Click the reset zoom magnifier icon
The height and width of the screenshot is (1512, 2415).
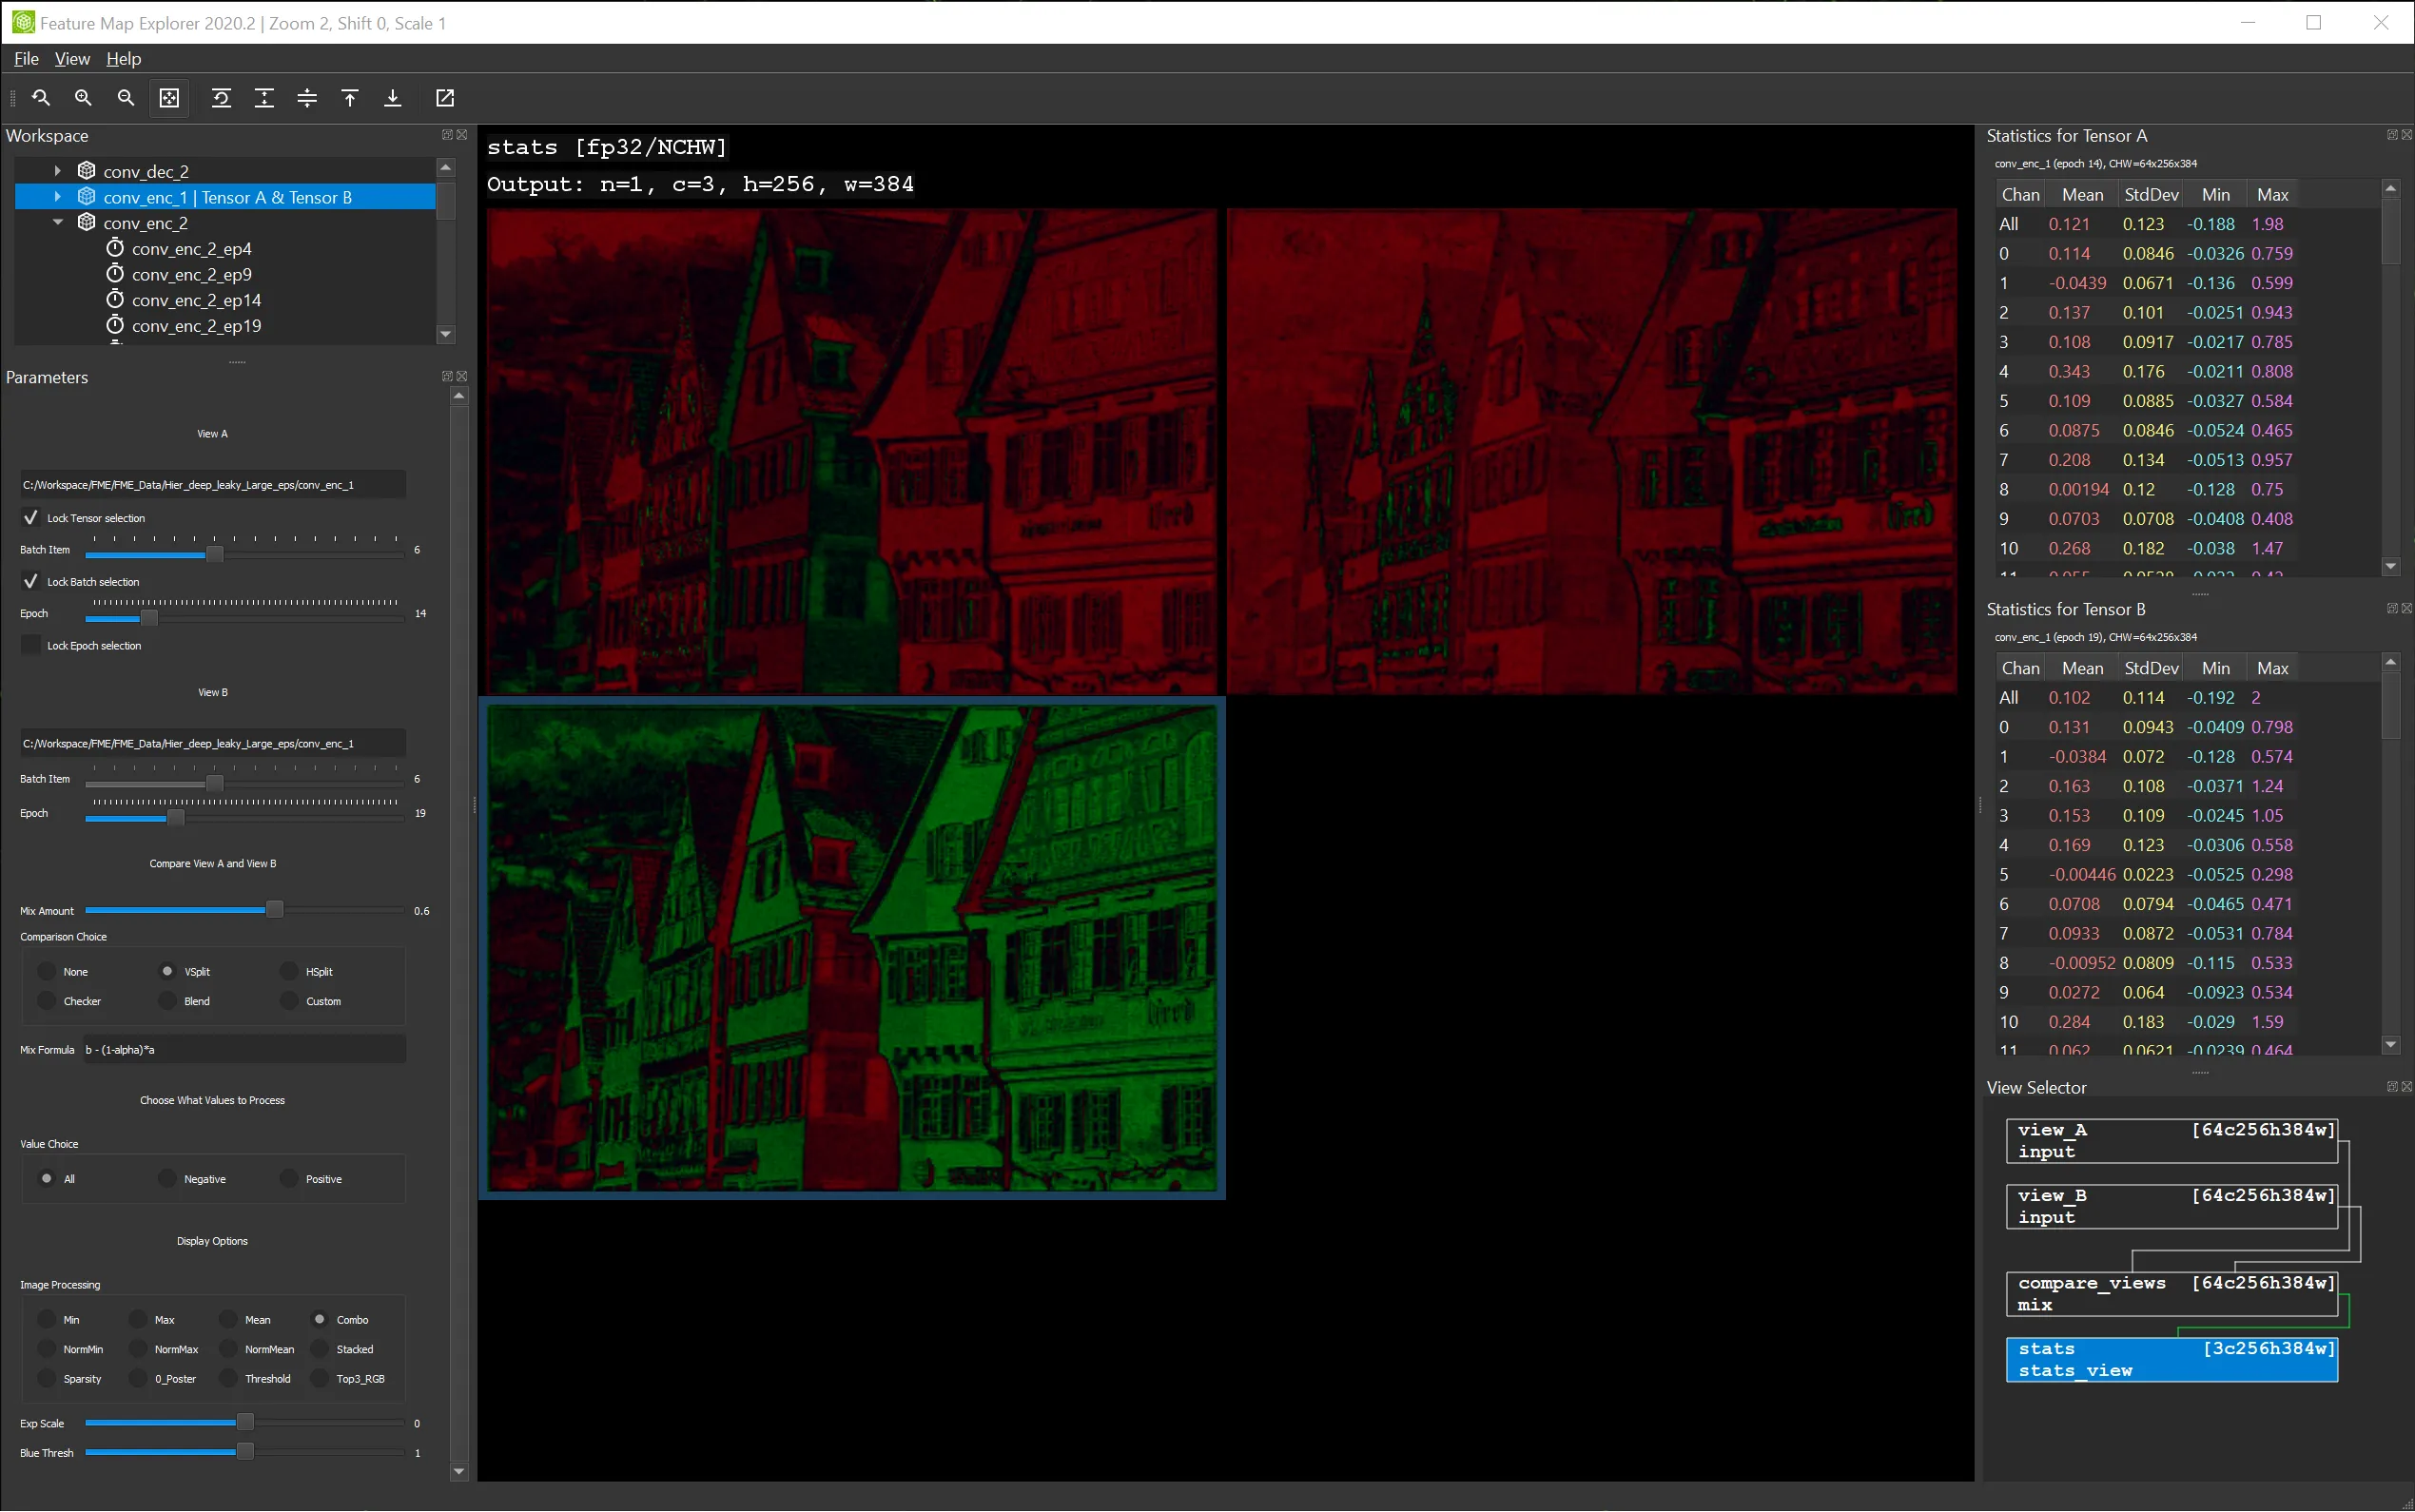41,98
